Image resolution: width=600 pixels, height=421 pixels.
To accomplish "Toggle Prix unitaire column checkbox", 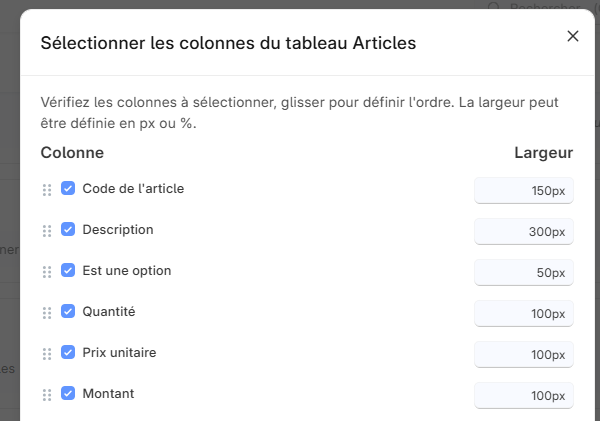I will coord(68,352).
